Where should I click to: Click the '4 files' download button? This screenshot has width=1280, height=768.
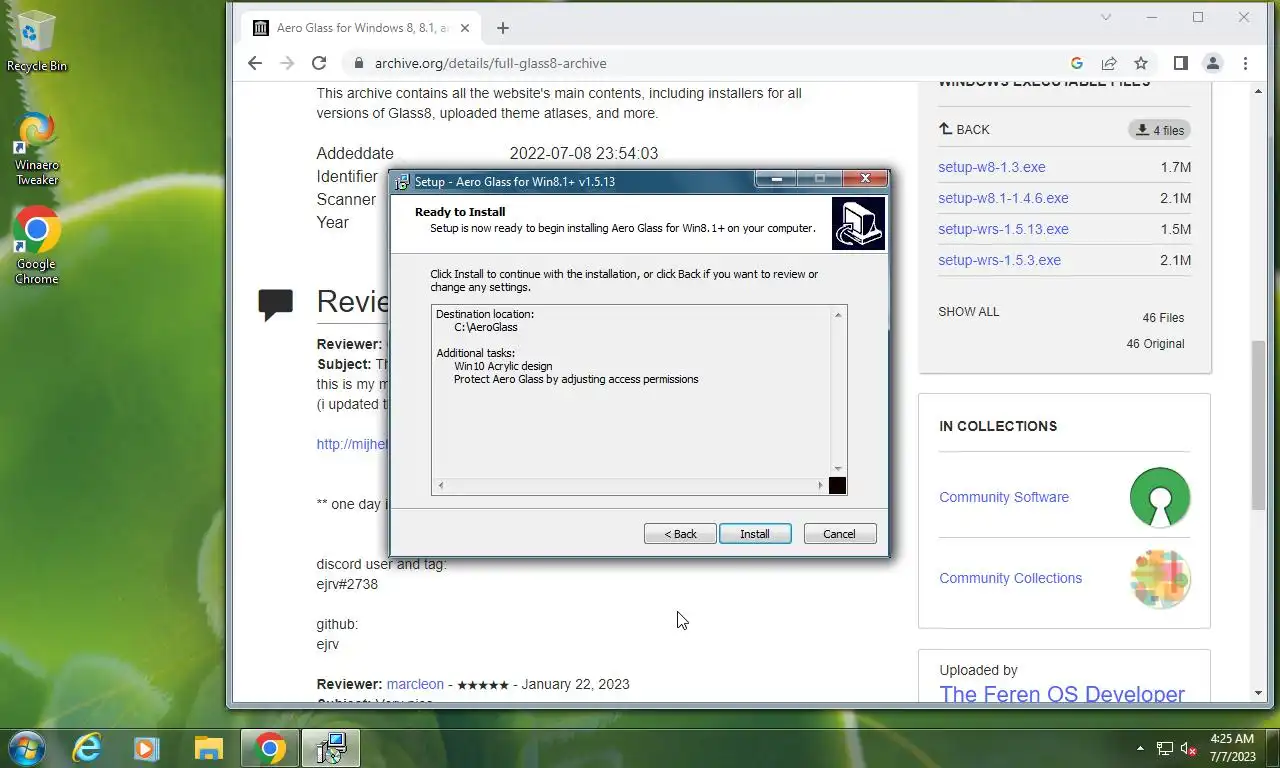pos(1160,130)
